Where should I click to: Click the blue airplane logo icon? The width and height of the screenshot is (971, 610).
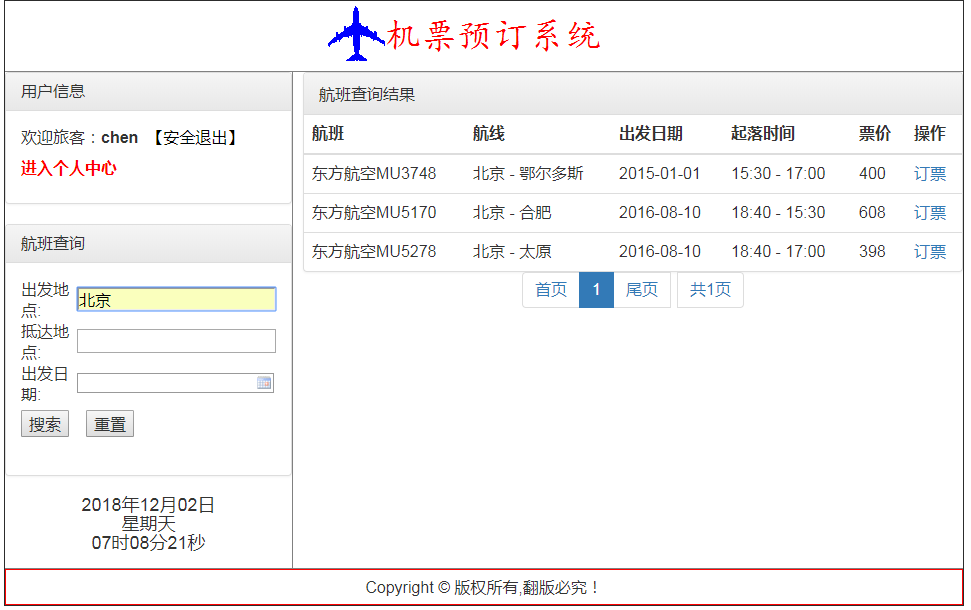tap(357, 34)
